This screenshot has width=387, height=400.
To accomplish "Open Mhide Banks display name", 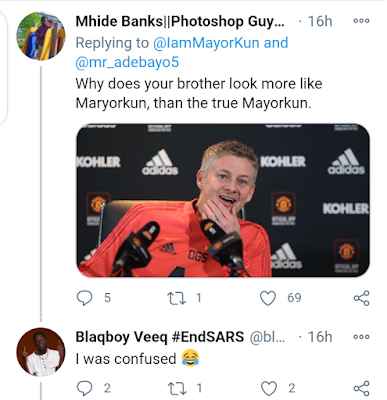I will coord(180,22).
